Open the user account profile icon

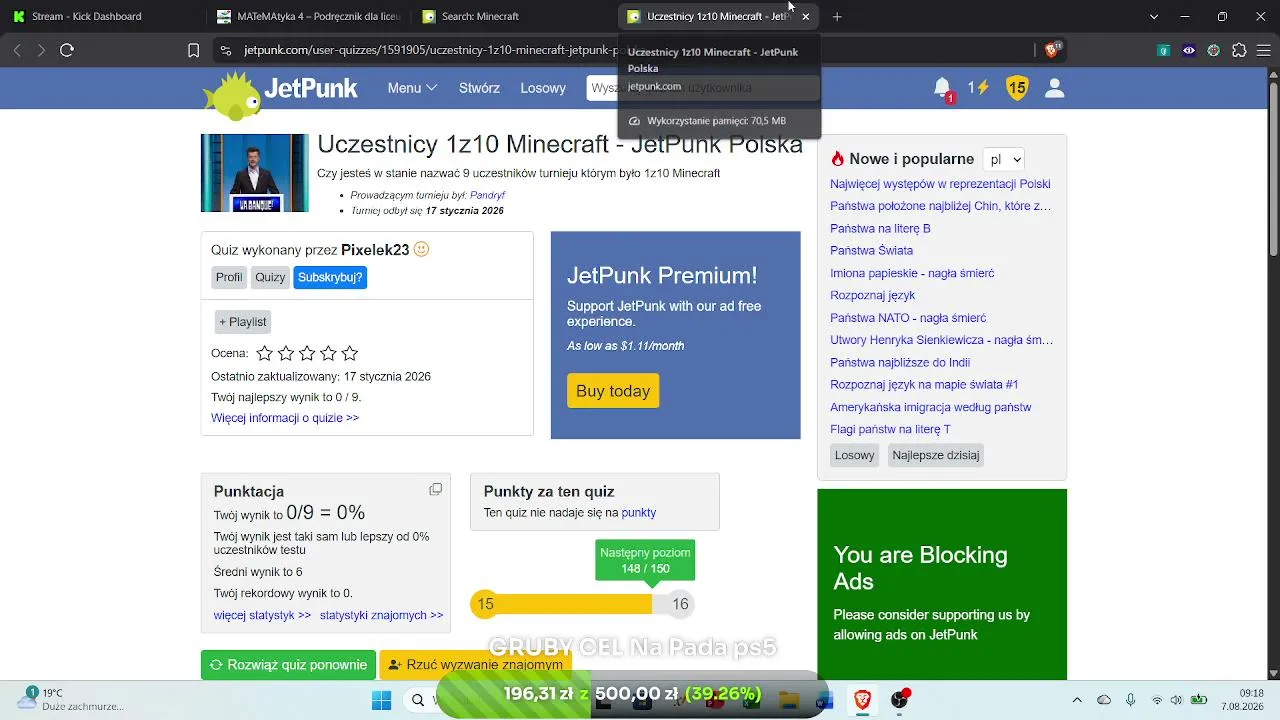coord(1054,88)
